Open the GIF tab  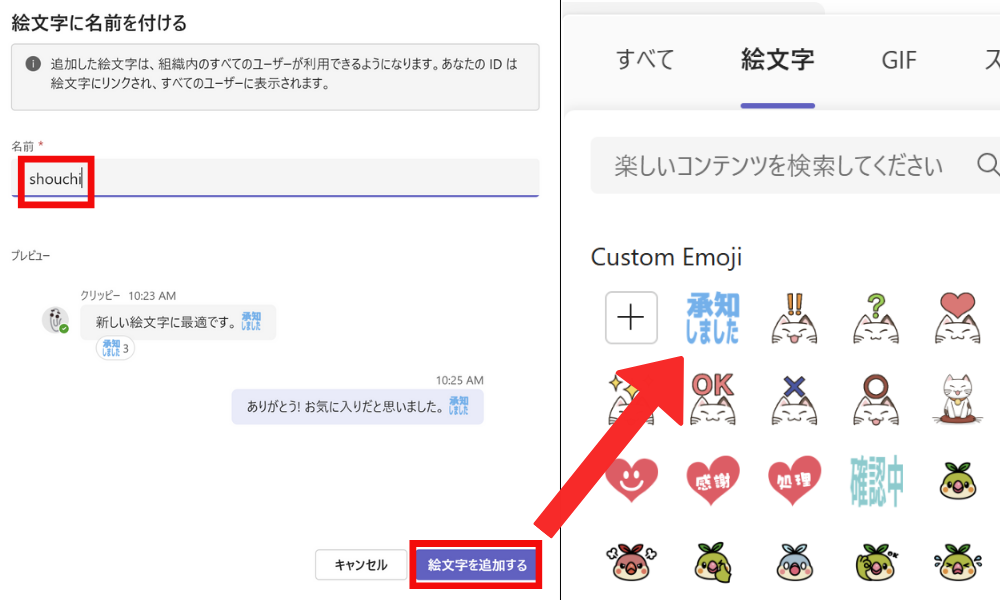(898, 60)
